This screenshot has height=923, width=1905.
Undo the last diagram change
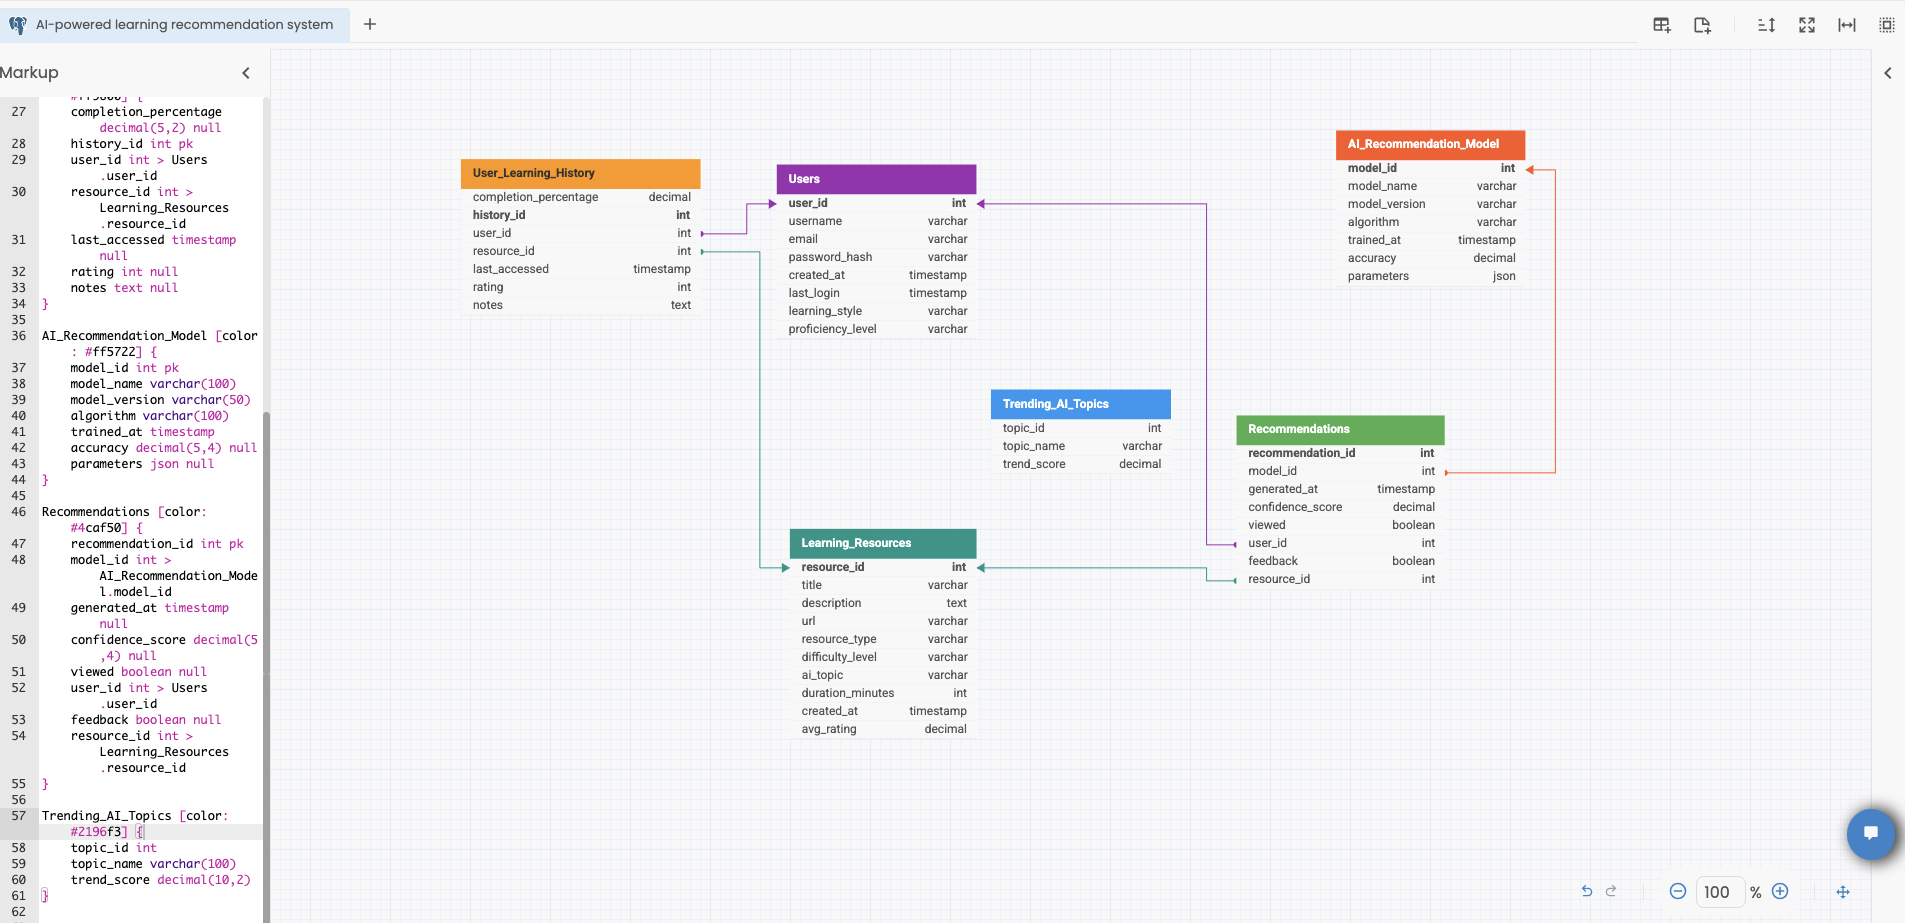click(x=1588, y=891)
